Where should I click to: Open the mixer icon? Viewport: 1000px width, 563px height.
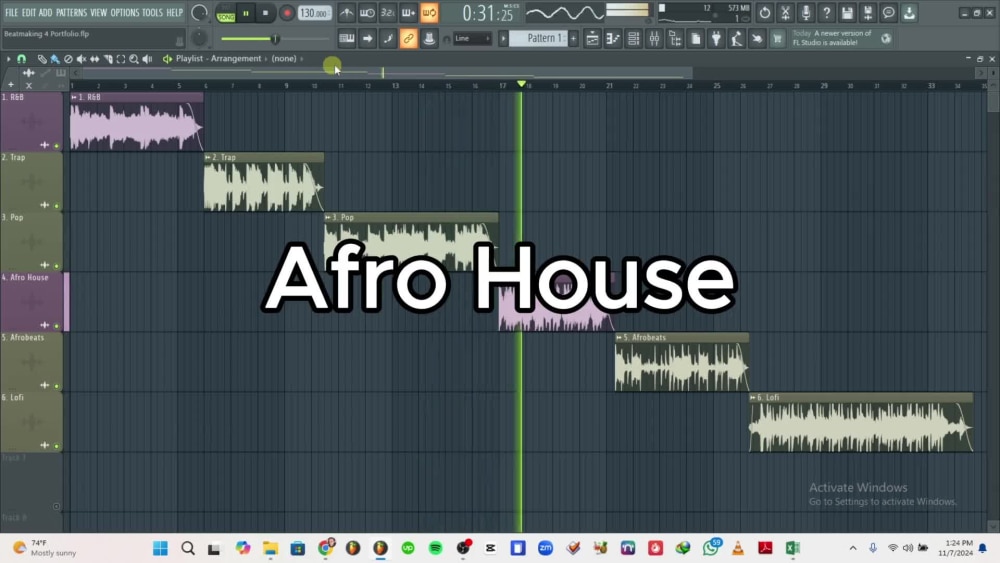coord(654,39)
